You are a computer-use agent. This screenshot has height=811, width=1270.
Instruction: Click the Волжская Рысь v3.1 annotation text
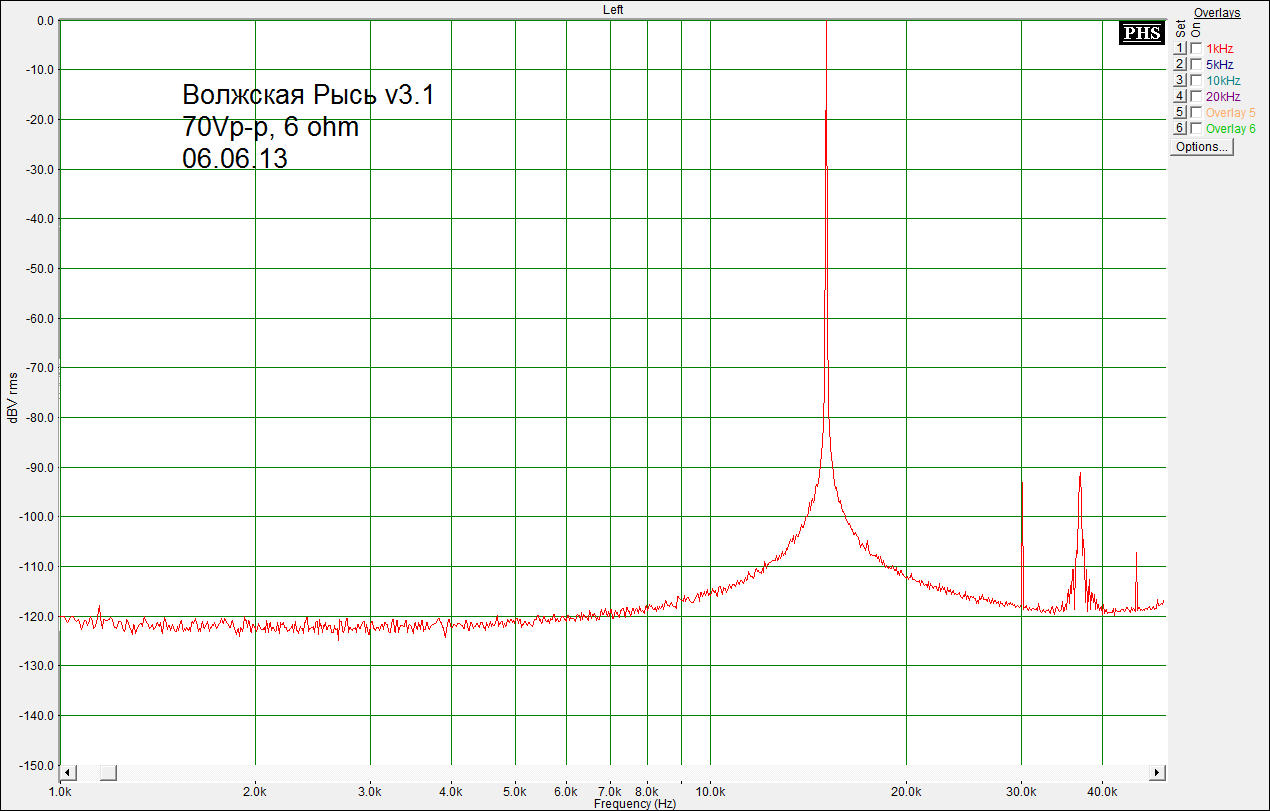point(308,95)
